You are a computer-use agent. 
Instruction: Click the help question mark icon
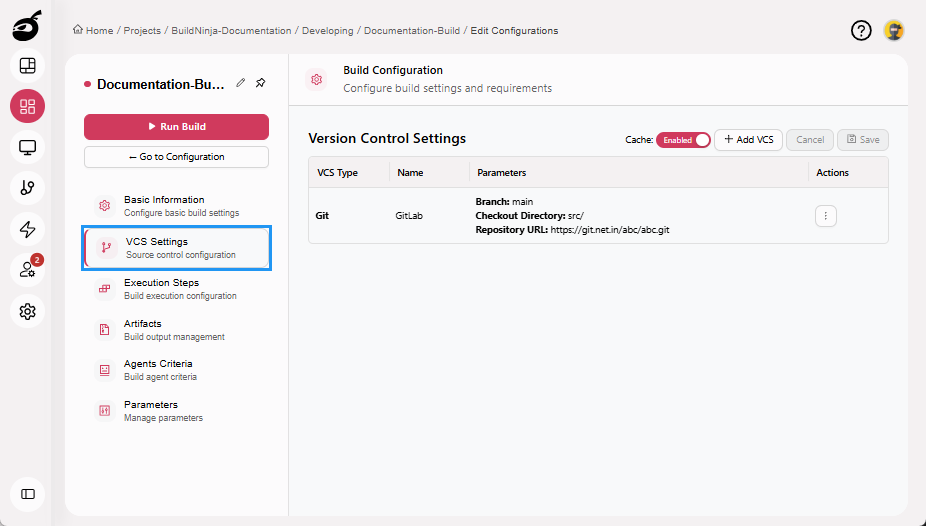861,30
